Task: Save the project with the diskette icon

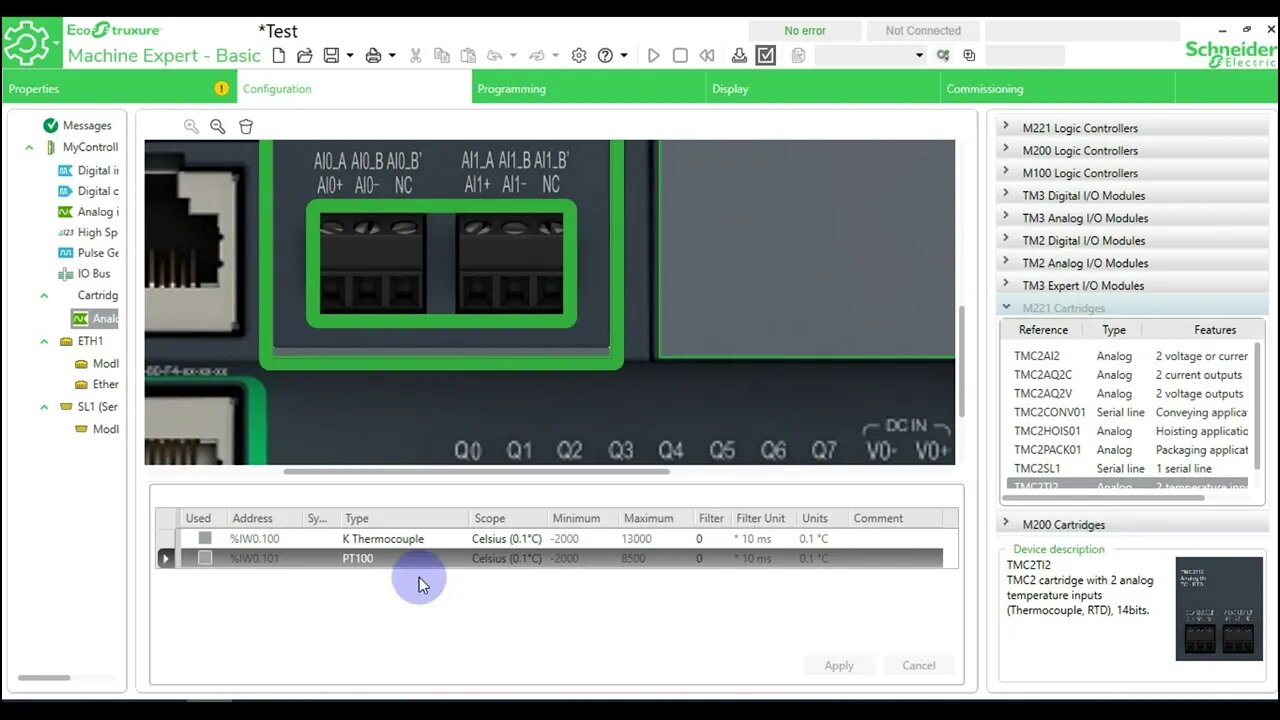Action: coord(331,56)
